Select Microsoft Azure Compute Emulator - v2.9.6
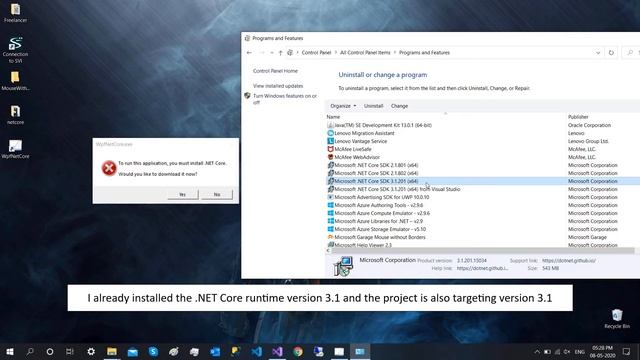The image size is (640, 360). [382, 213]
